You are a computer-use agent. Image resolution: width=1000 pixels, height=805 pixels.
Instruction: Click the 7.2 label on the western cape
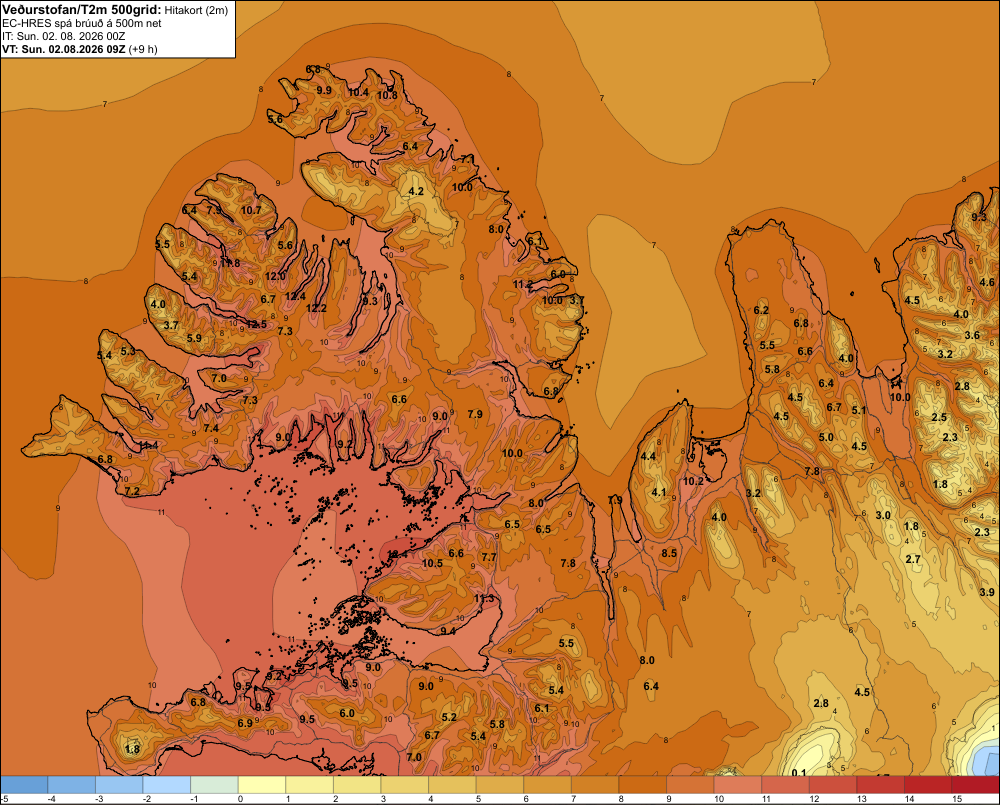132,491
